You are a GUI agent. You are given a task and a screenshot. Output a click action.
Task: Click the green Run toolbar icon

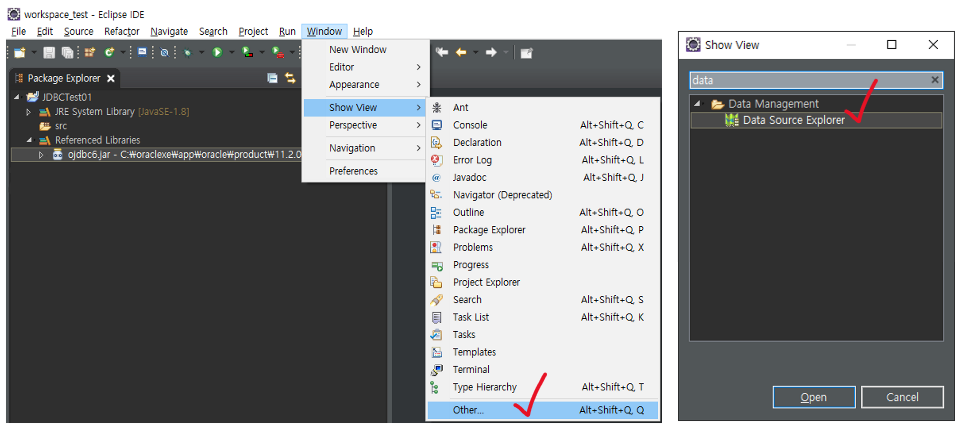(x=217, y=53)
